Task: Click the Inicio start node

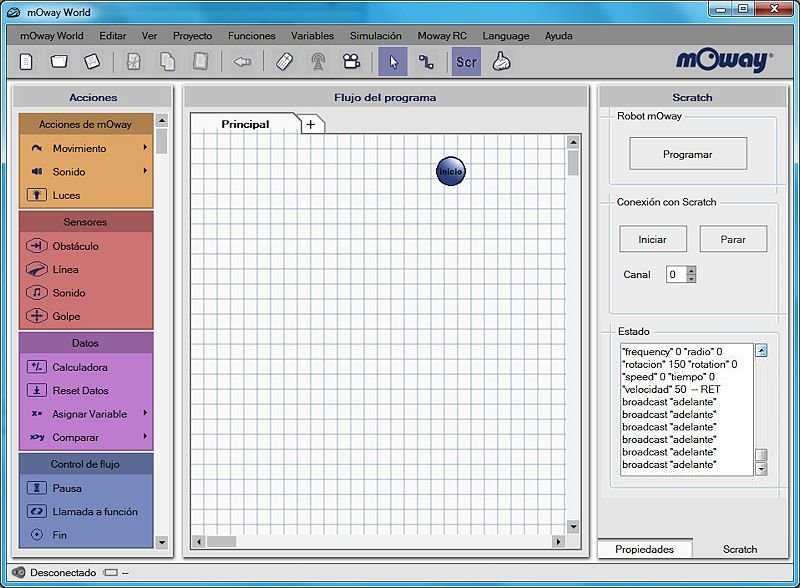Action: (450, 171)
